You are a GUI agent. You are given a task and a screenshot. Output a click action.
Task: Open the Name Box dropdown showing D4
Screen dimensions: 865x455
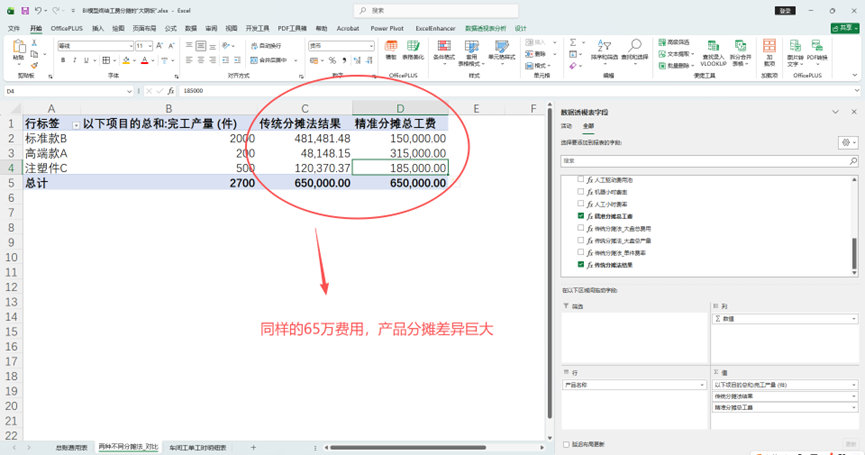pos(129,91)
